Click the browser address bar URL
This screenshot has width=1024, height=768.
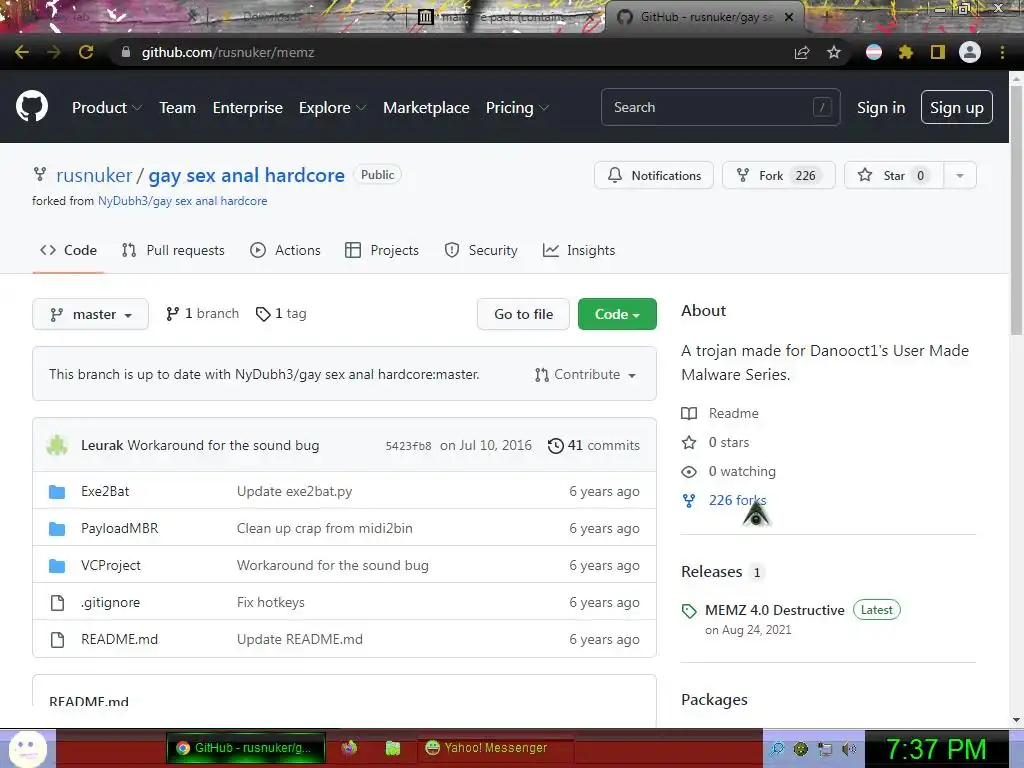[228, 52]
